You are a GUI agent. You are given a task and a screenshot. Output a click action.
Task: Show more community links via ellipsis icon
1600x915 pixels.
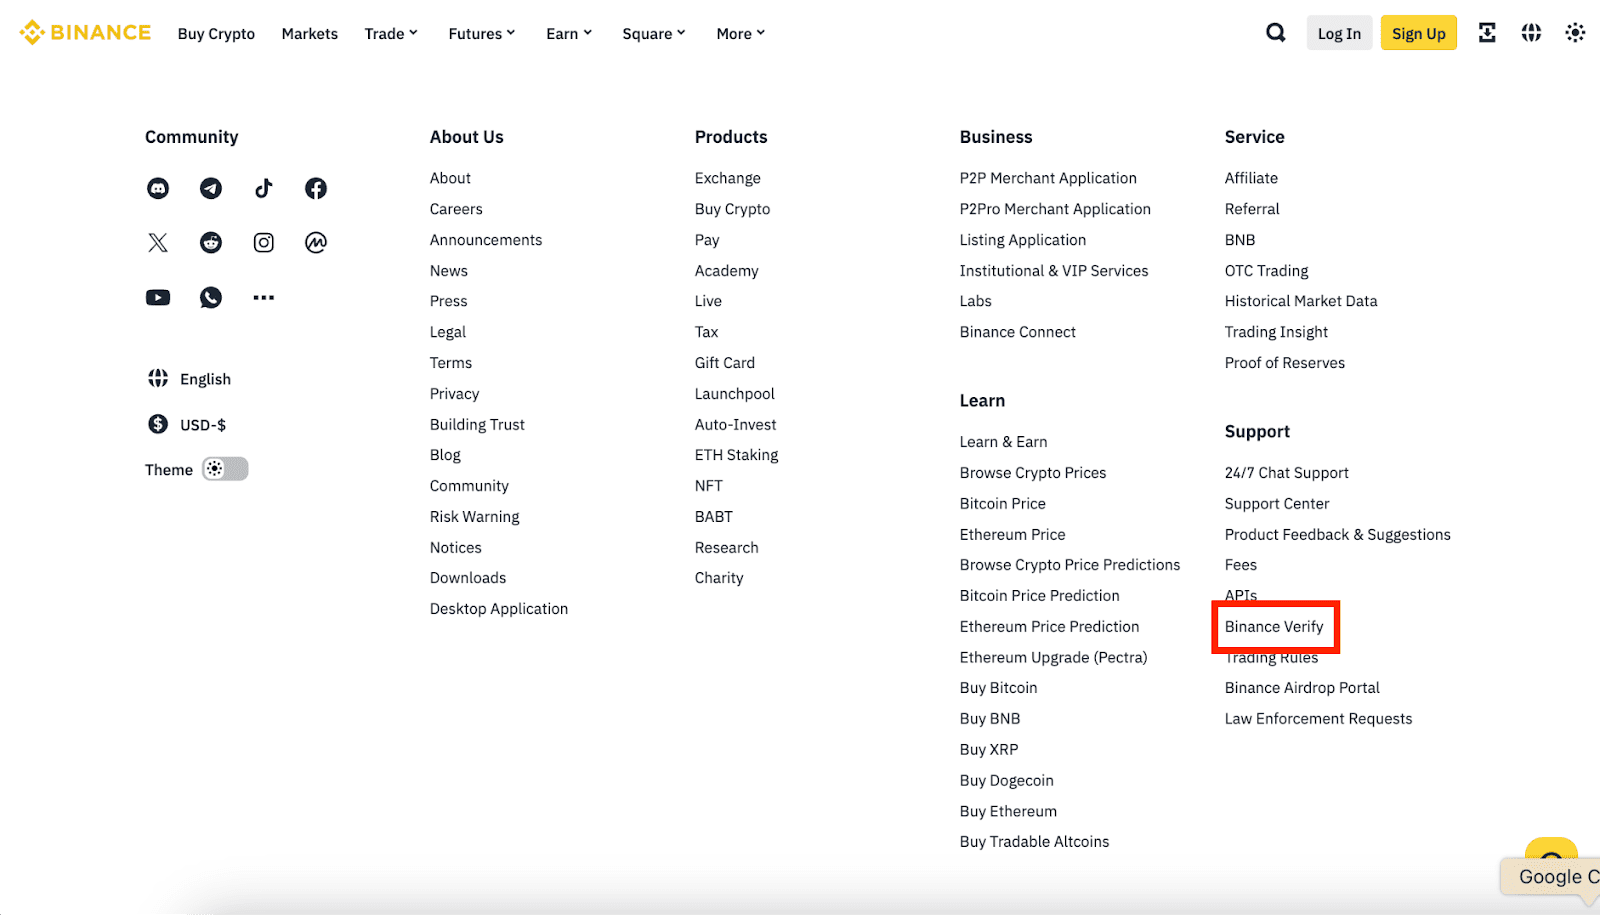pyautogui.click(x=263, y=297)
